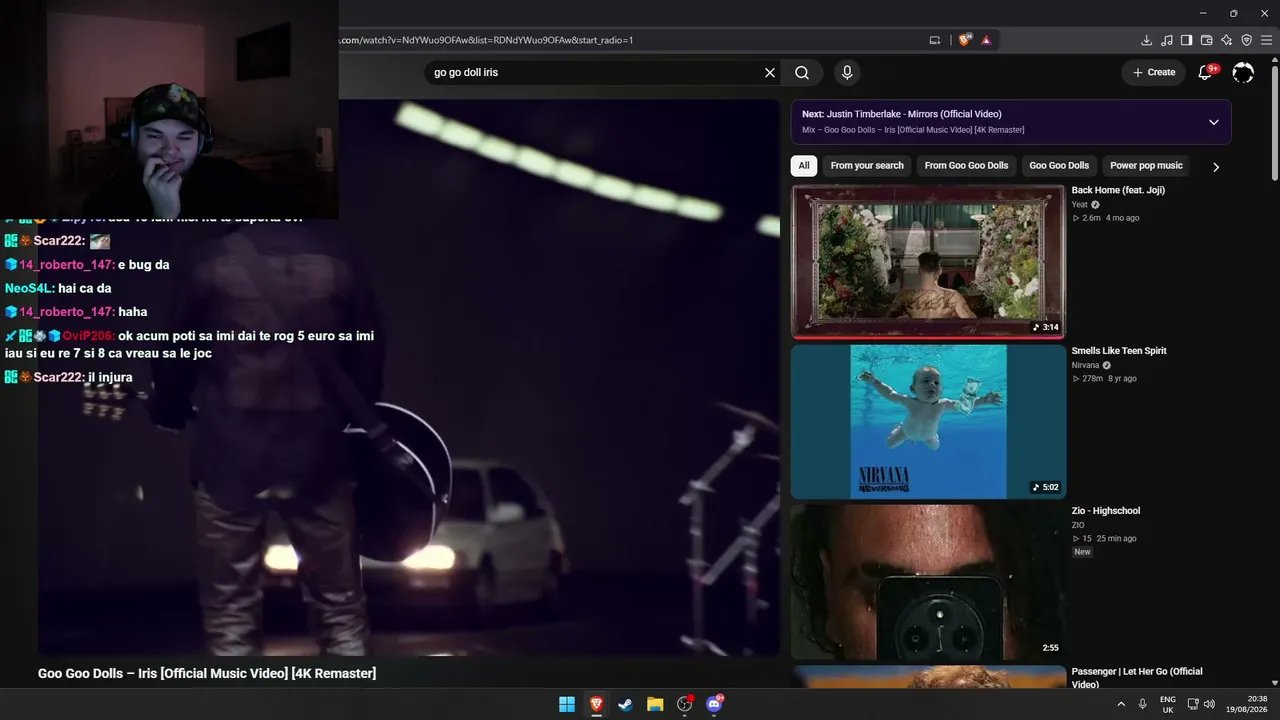Image resolution: width=1280 pixels, height=720 pixels.
Task: Click the taskbar microphone tray icon
Action: point(1142,704)
